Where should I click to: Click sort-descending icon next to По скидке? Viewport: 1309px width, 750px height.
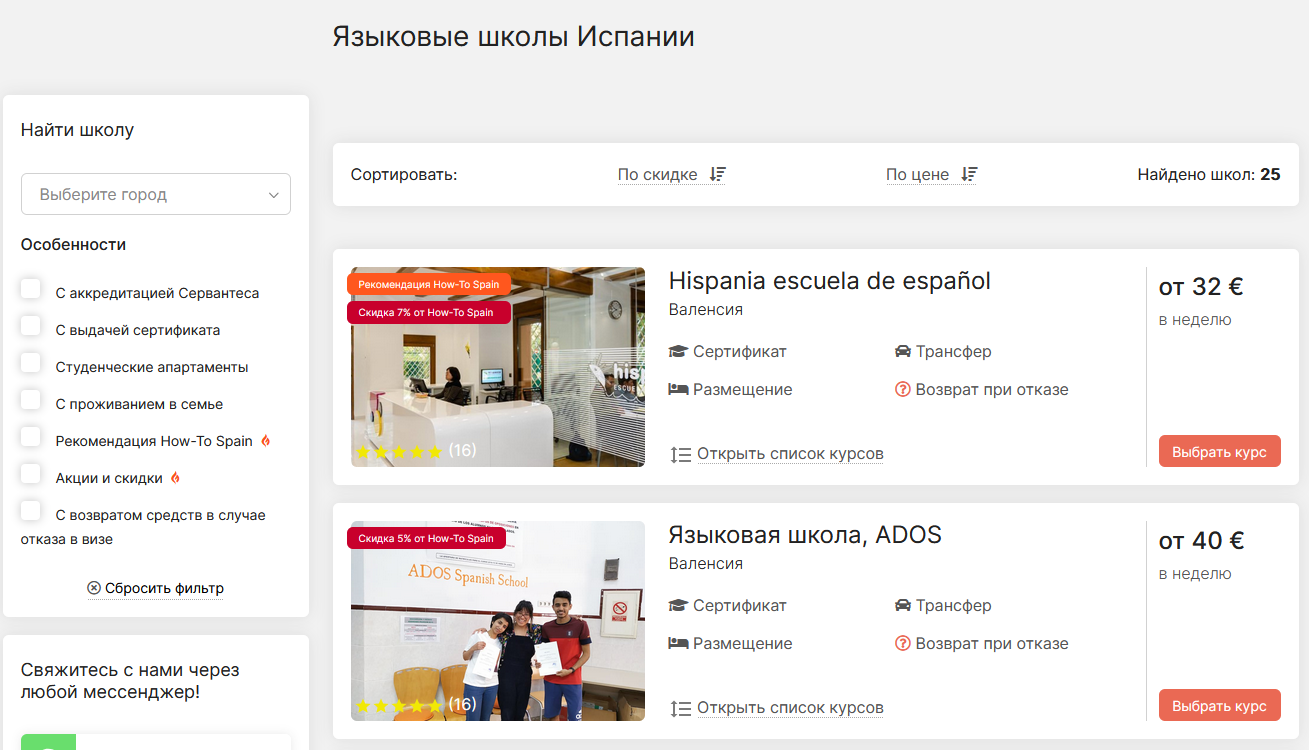[x=717, y=174]
